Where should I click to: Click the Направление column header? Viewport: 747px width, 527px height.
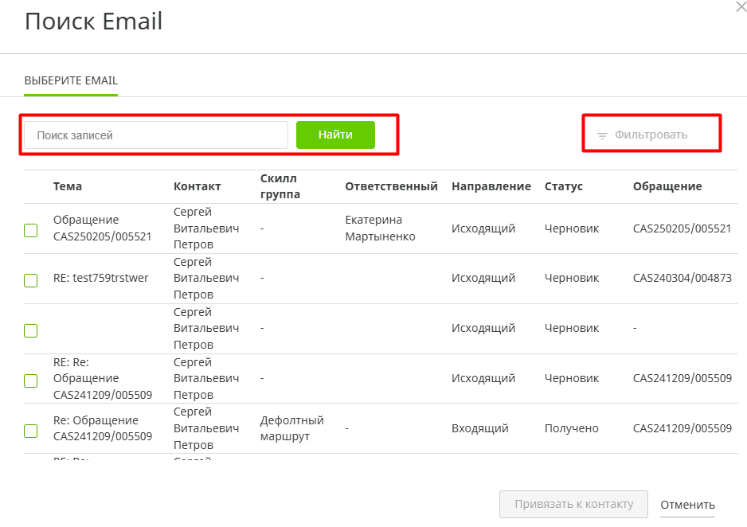tap(490, 186)
